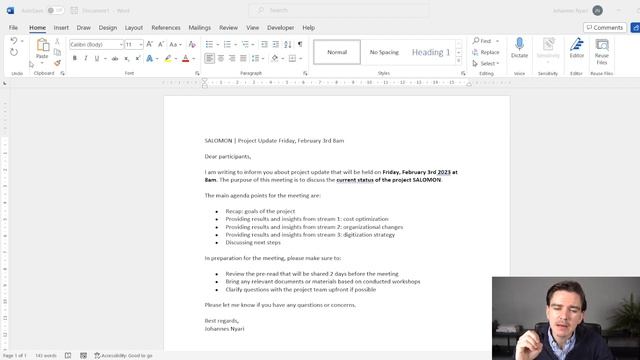Apply the text highlight color
640x360 pixels.
tap(168, 59)
